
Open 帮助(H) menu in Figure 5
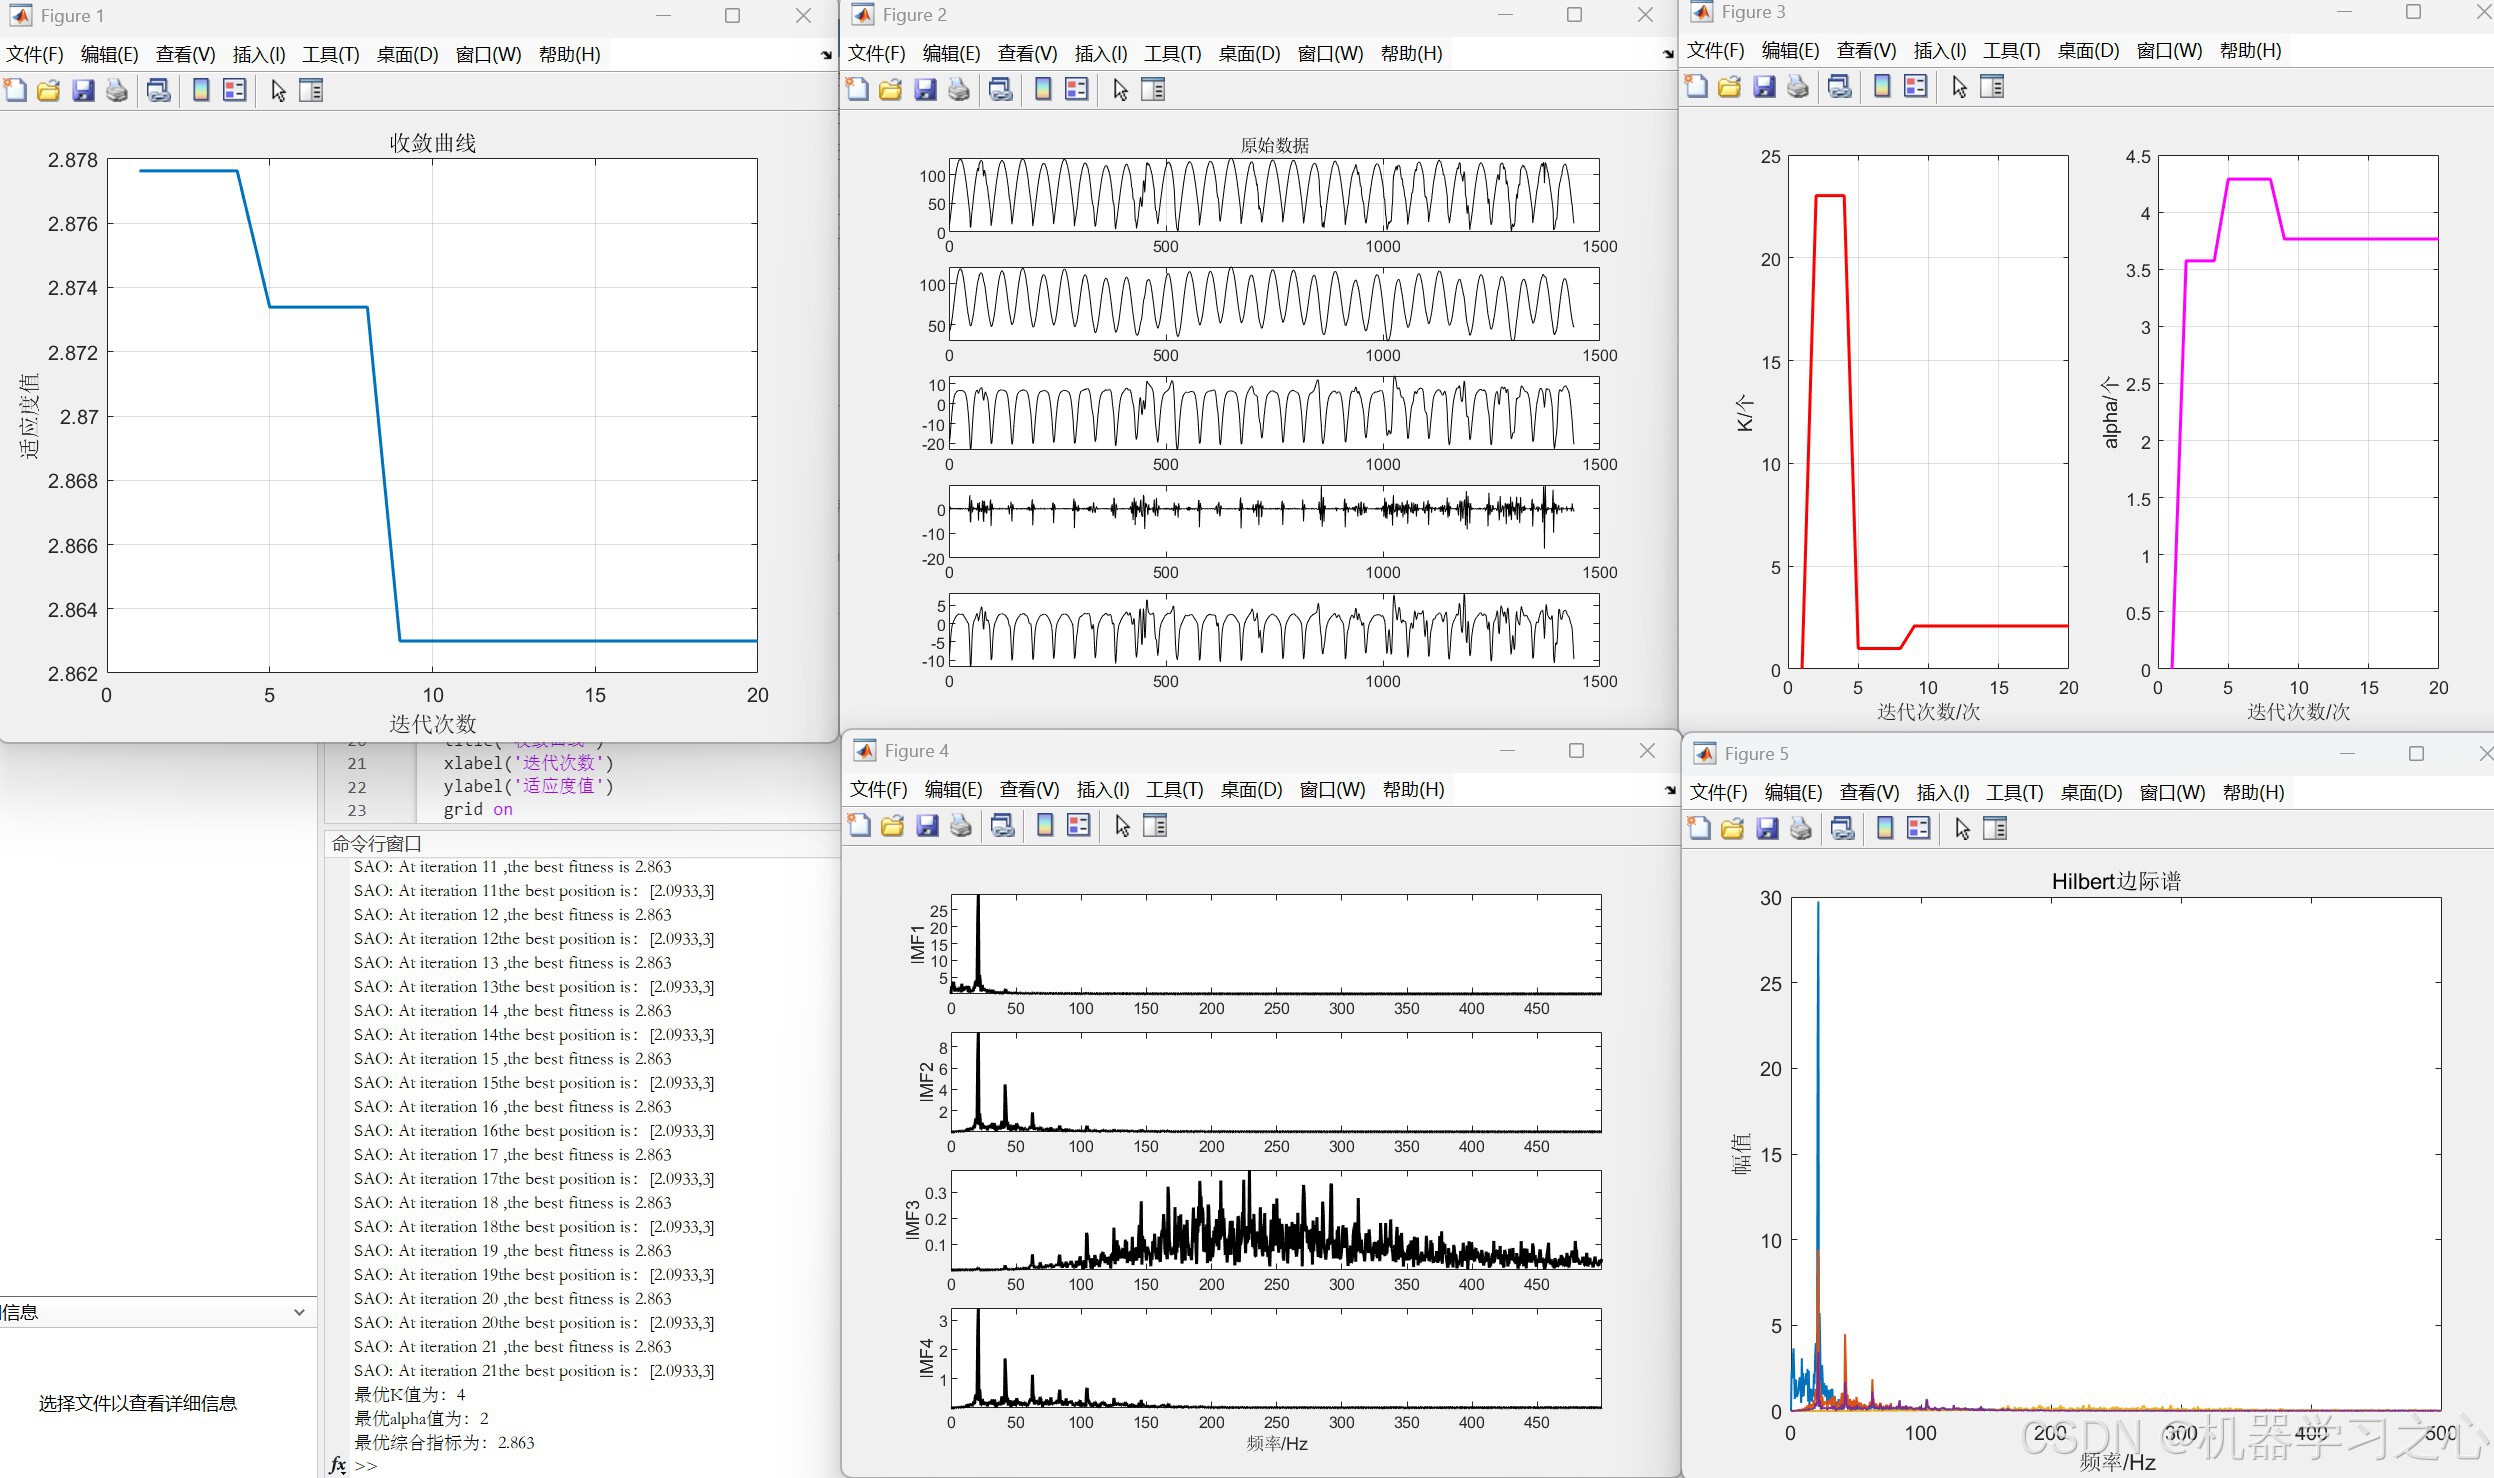tap(2254, 792)
